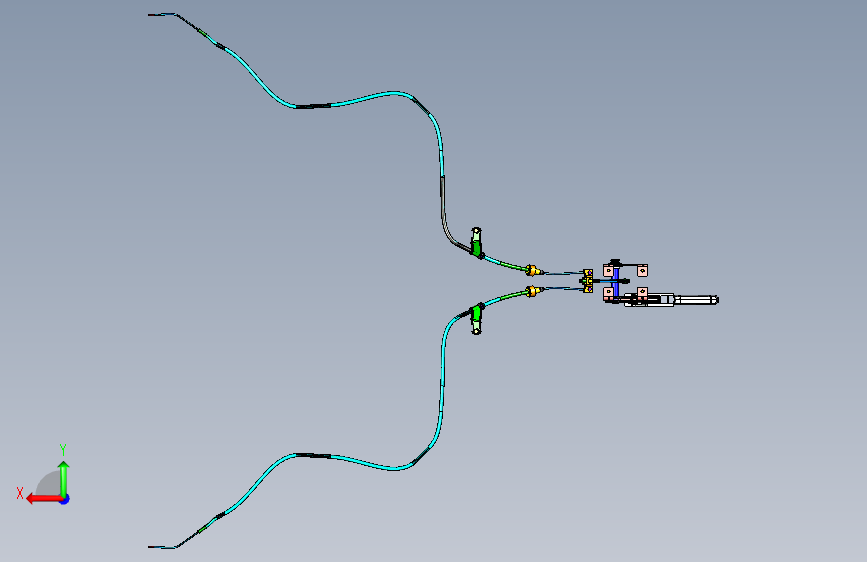Viewport: 867px width, 562px height.
Task: Click the blue Z axis dot on triad
Action: coord(65,499)
